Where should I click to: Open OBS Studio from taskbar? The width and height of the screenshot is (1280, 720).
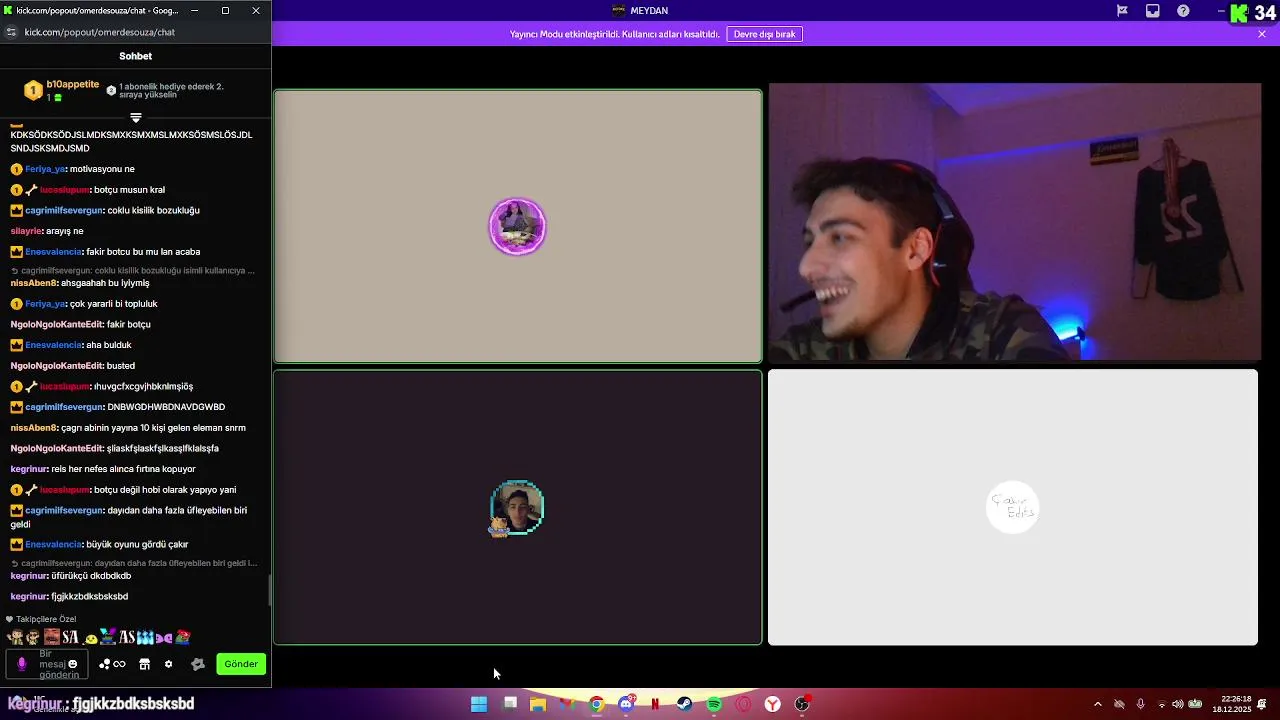pos(802,704)
